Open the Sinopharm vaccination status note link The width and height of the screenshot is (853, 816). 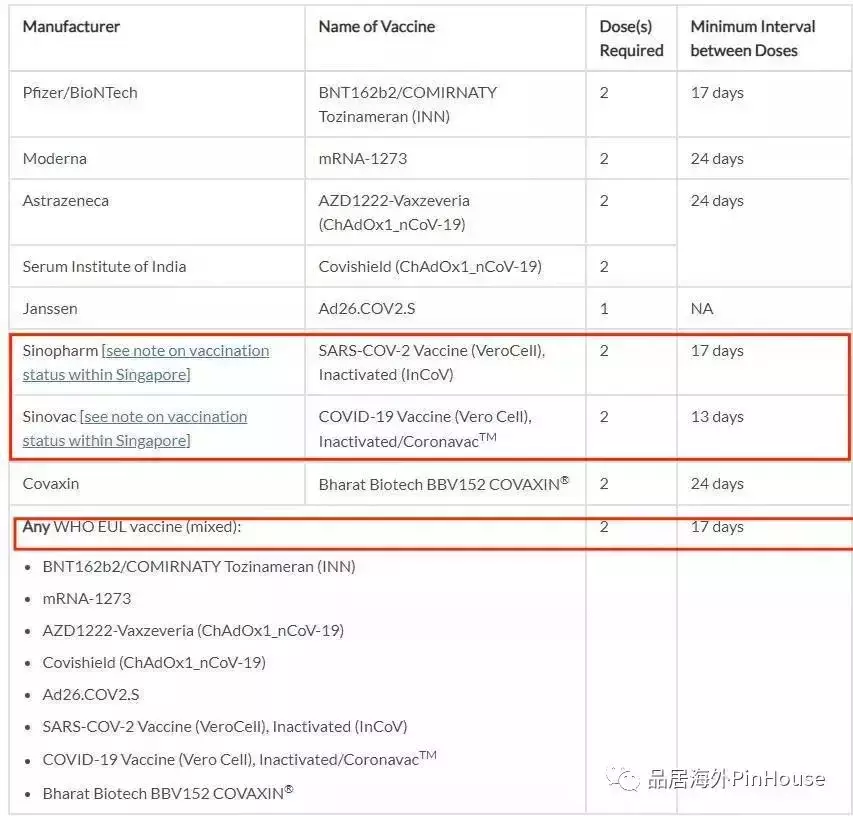click(x=186, y=351)
